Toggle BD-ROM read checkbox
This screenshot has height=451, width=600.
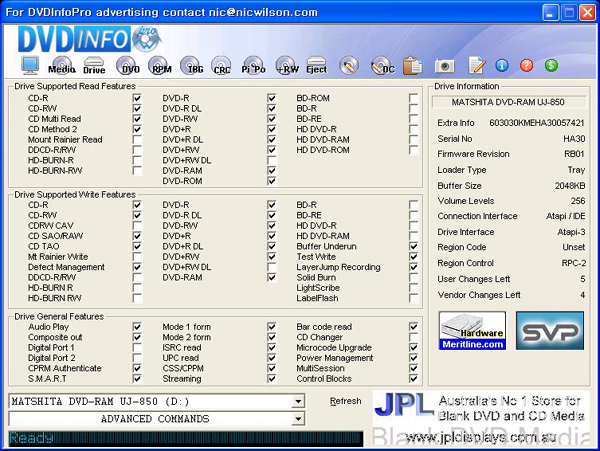pos(413,98)
